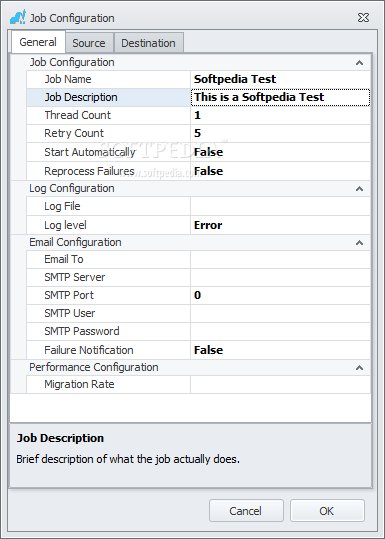The height and width of the screenshot is (539, 385).
Task: Change Failure Notification value False
Action: coord(280,350)
